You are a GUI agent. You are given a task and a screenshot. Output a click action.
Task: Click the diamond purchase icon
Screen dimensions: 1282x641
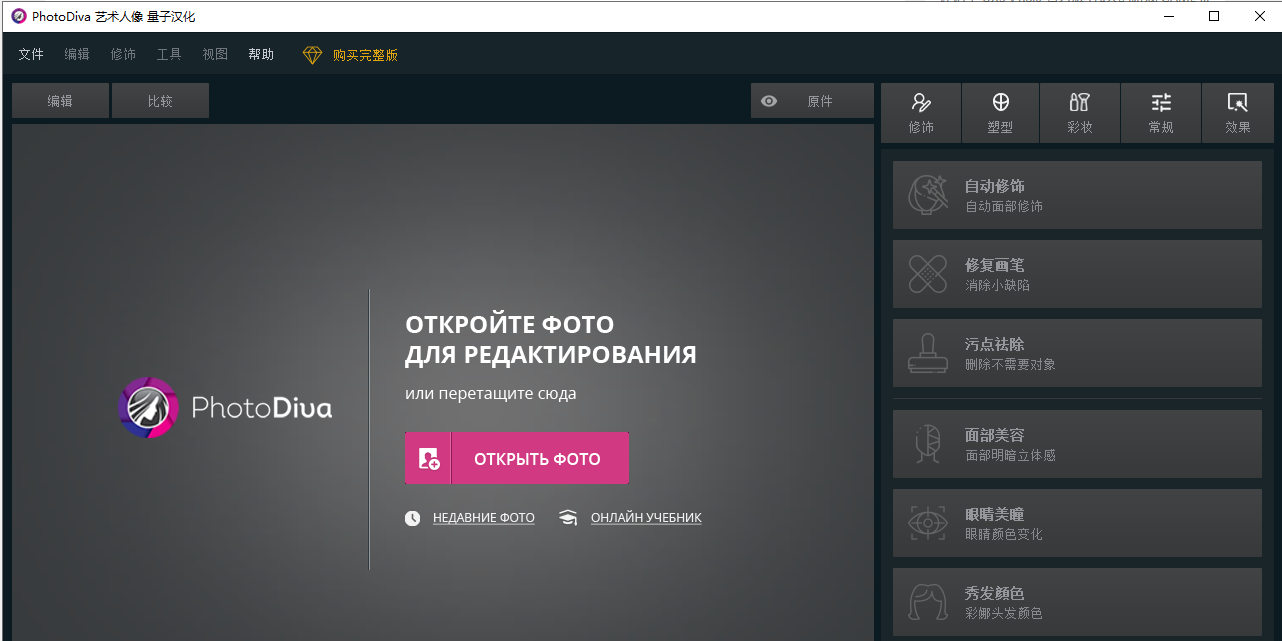pos(313,55)
